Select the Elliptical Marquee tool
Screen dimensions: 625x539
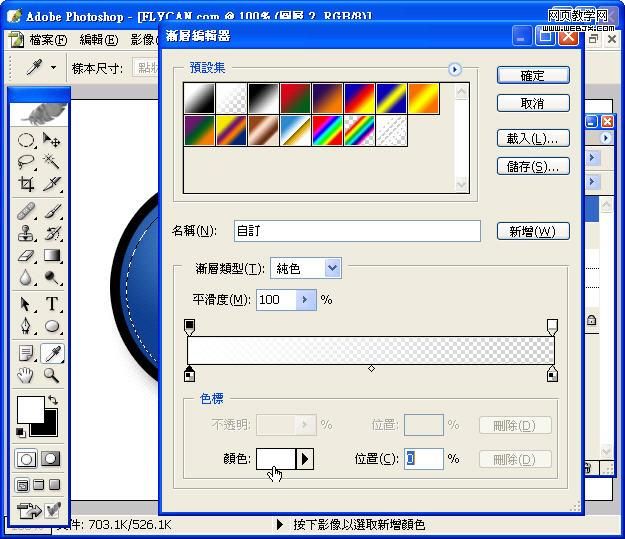click(x=26, y=140)
